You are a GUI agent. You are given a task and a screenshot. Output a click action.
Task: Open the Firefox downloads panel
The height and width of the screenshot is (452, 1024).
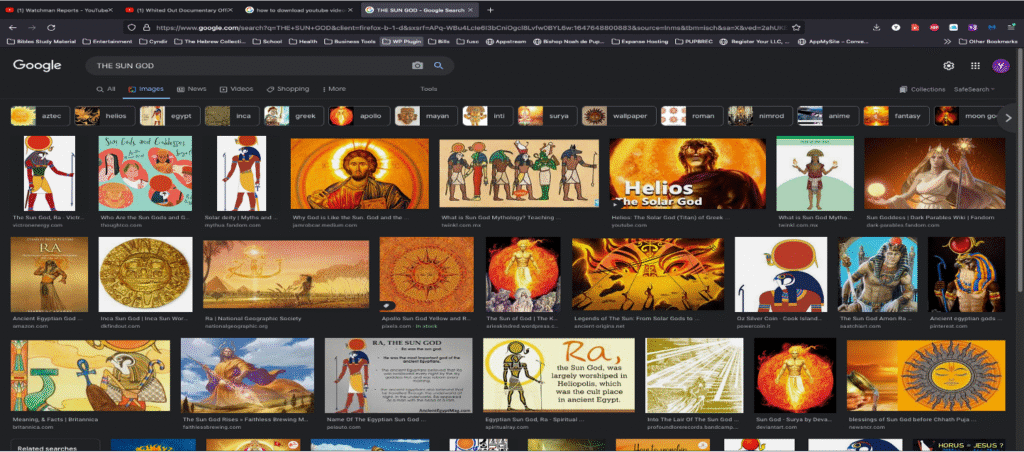point(877,27)
